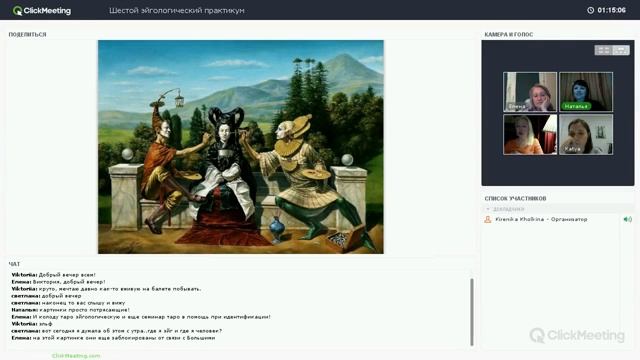
Task: Select Елена's camera thumbnail
Action: [x=530, y=92]
